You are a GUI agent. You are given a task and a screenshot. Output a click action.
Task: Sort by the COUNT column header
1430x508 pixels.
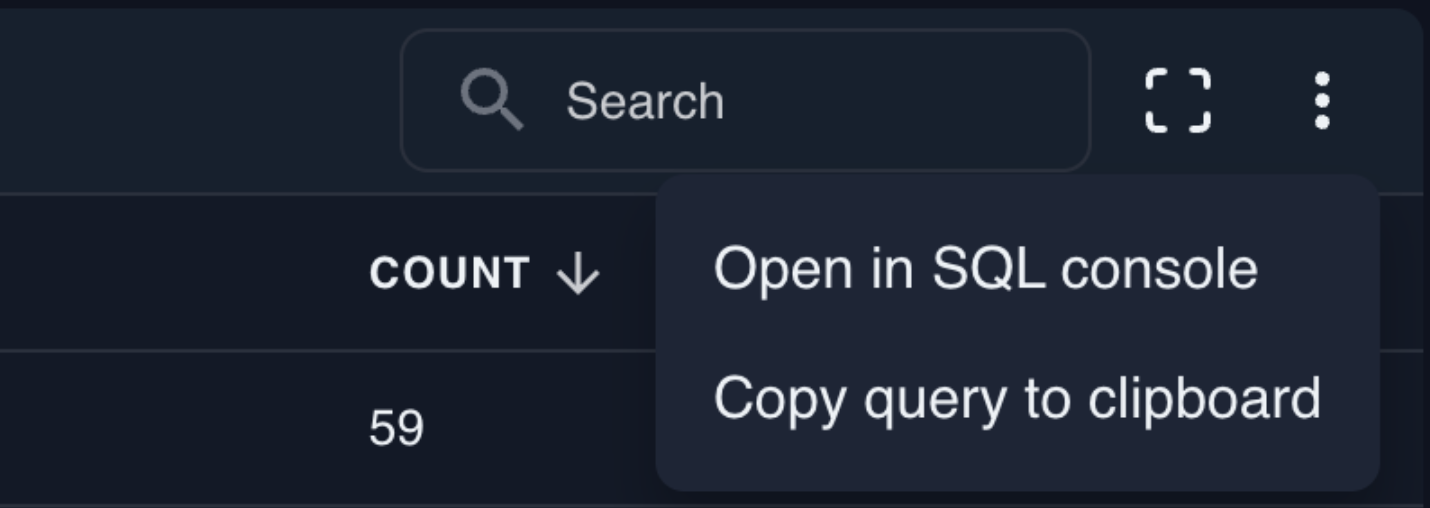(x=450, y=274)
